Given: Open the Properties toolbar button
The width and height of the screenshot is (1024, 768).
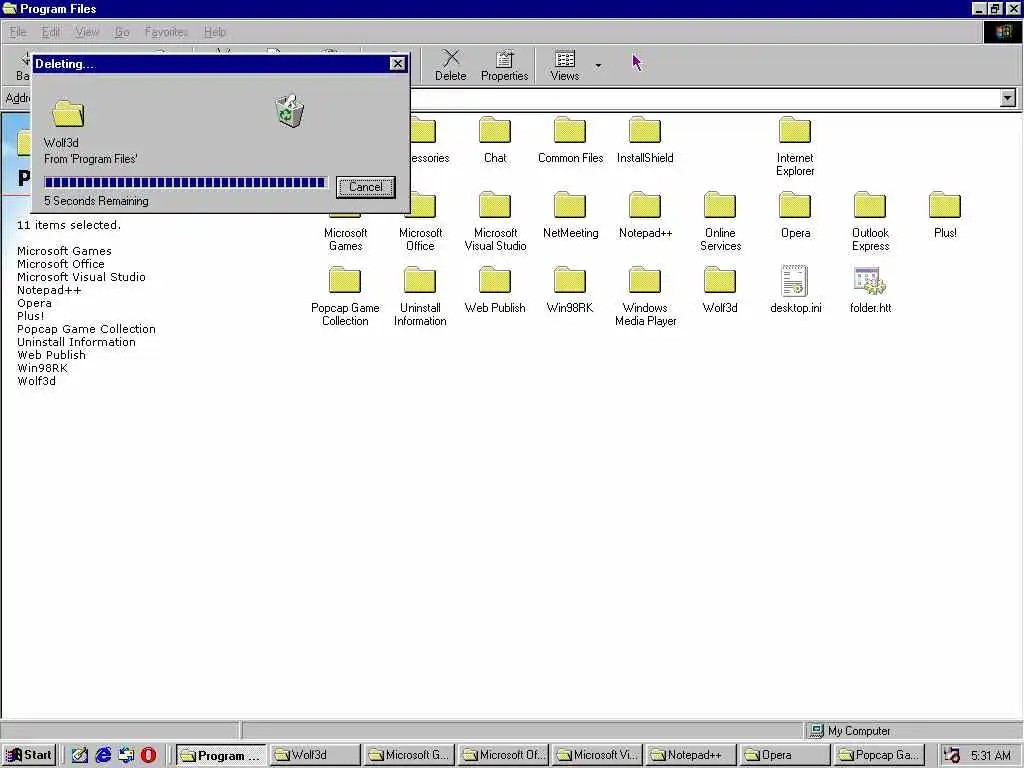Looking at the screenshot, I should coord(504,65).
